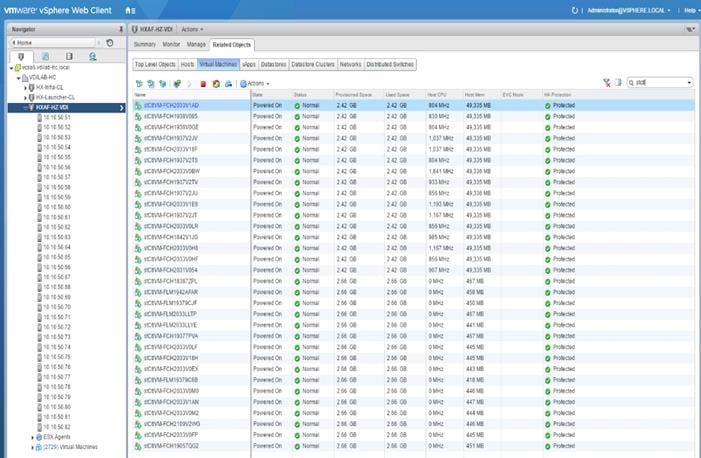Select the Related Objects tab
Screen dimensions: 701x458
[x=232, y=45]
